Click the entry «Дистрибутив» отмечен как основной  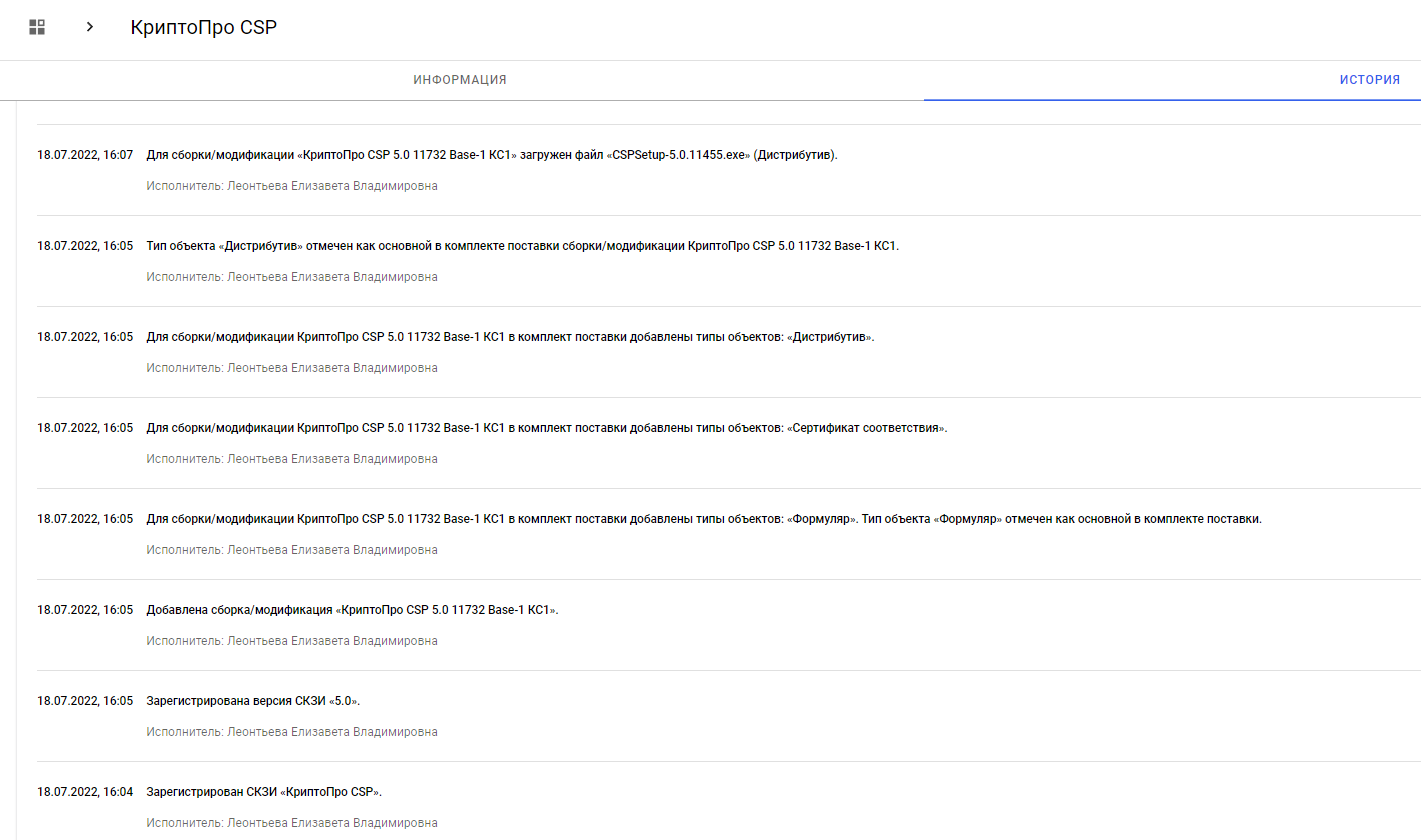pos(523,246)
